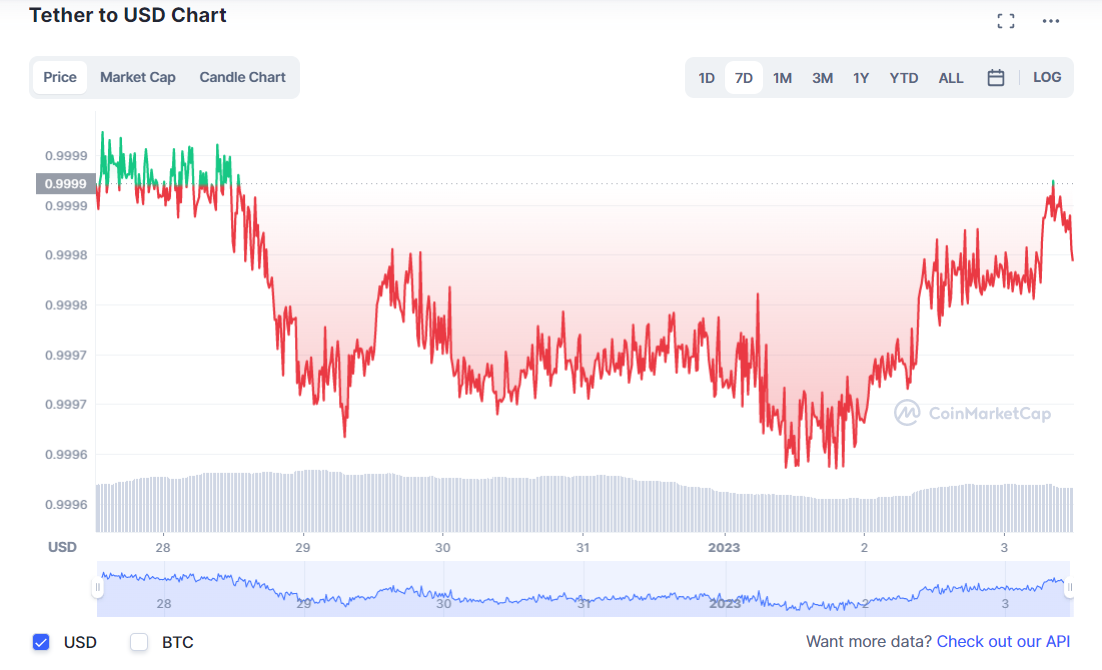
Task: Follow the Check out our API link
Action: pos(1003,641)
